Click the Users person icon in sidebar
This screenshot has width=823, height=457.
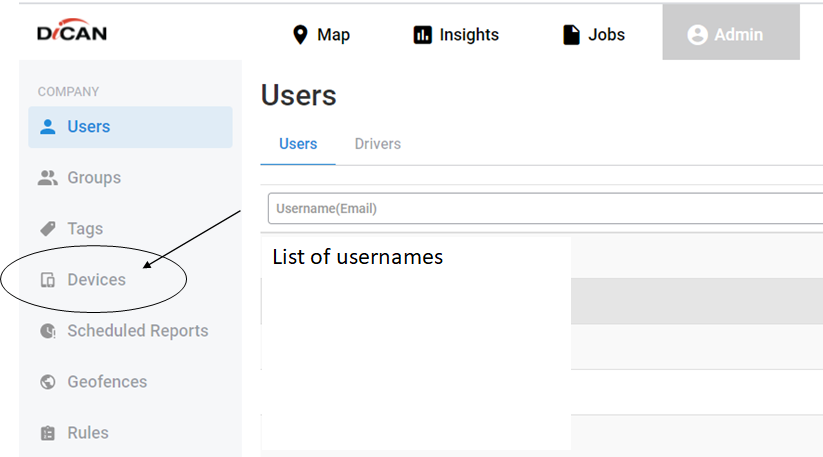pyautogui.click(x=48, y=126)
